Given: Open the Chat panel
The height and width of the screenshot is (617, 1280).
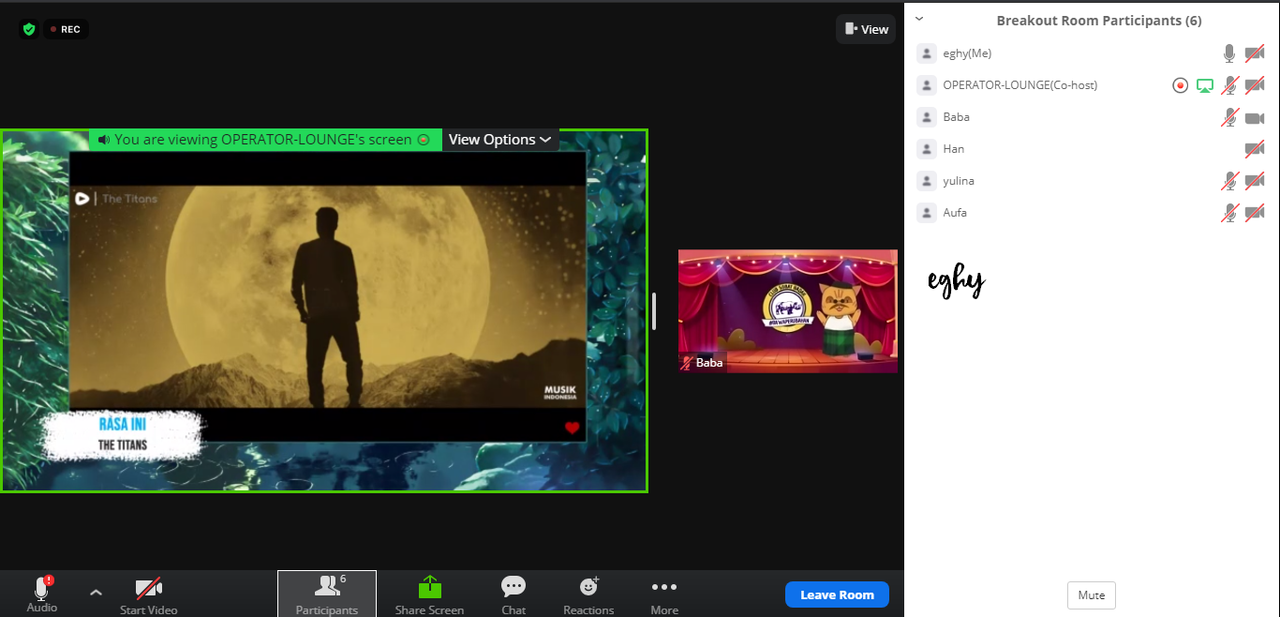Looking at the screenshot, I should pyautogui.click(x=513, y=595).
